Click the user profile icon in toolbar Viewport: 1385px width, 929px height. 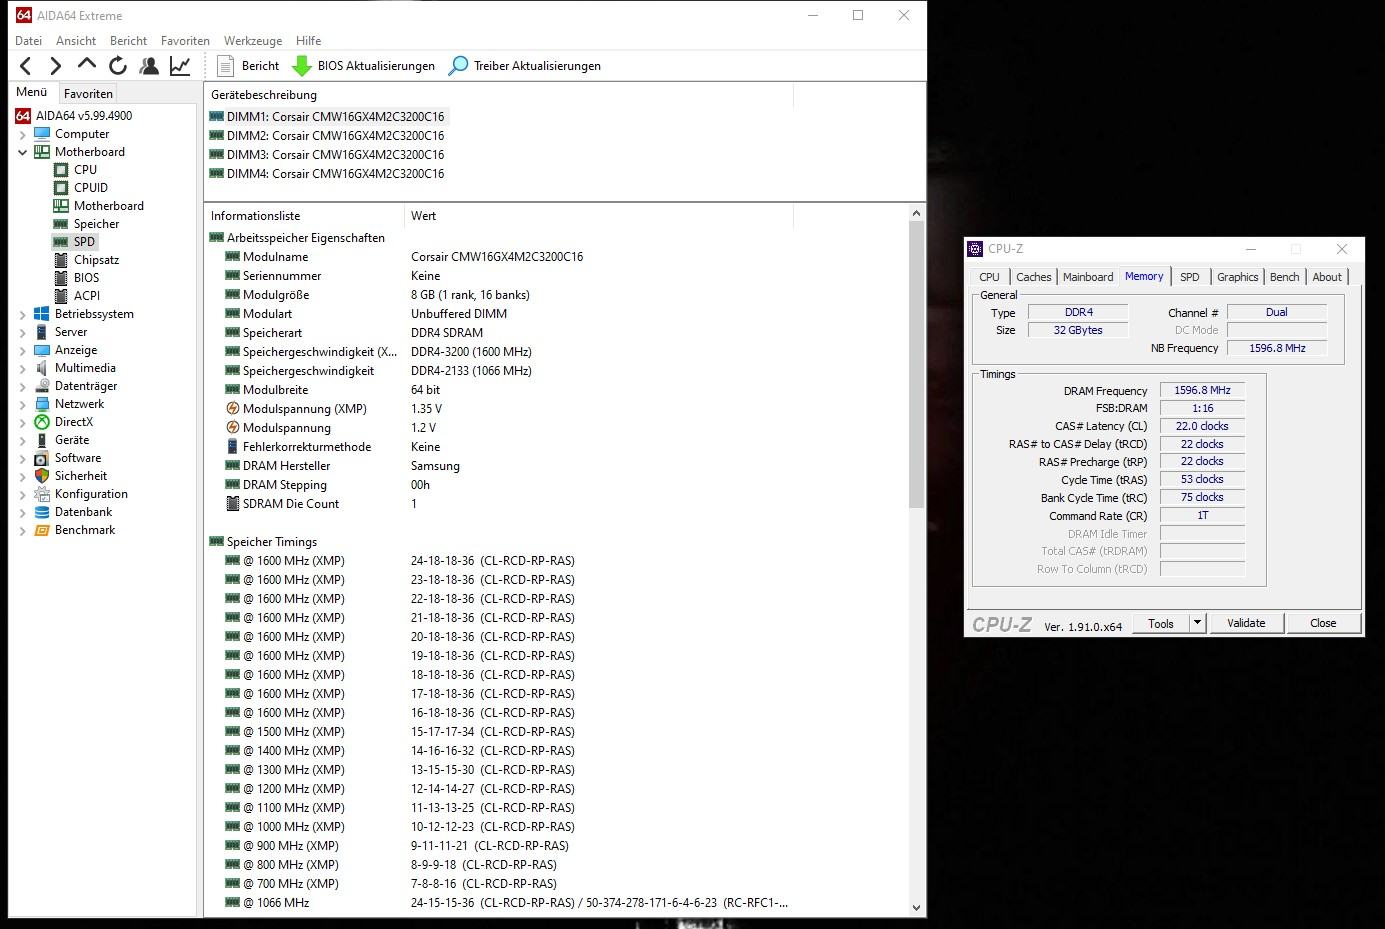[x=149, y=66]
